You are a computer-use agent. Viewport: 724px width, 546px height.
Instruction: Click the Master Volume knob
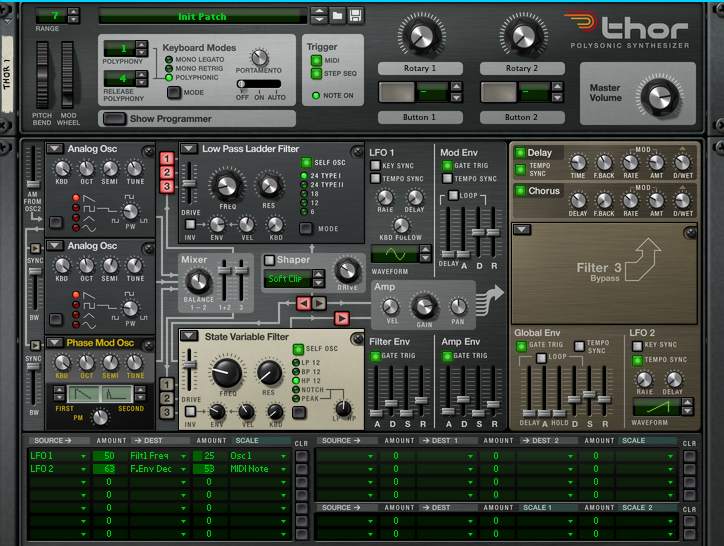pos(659,97)
